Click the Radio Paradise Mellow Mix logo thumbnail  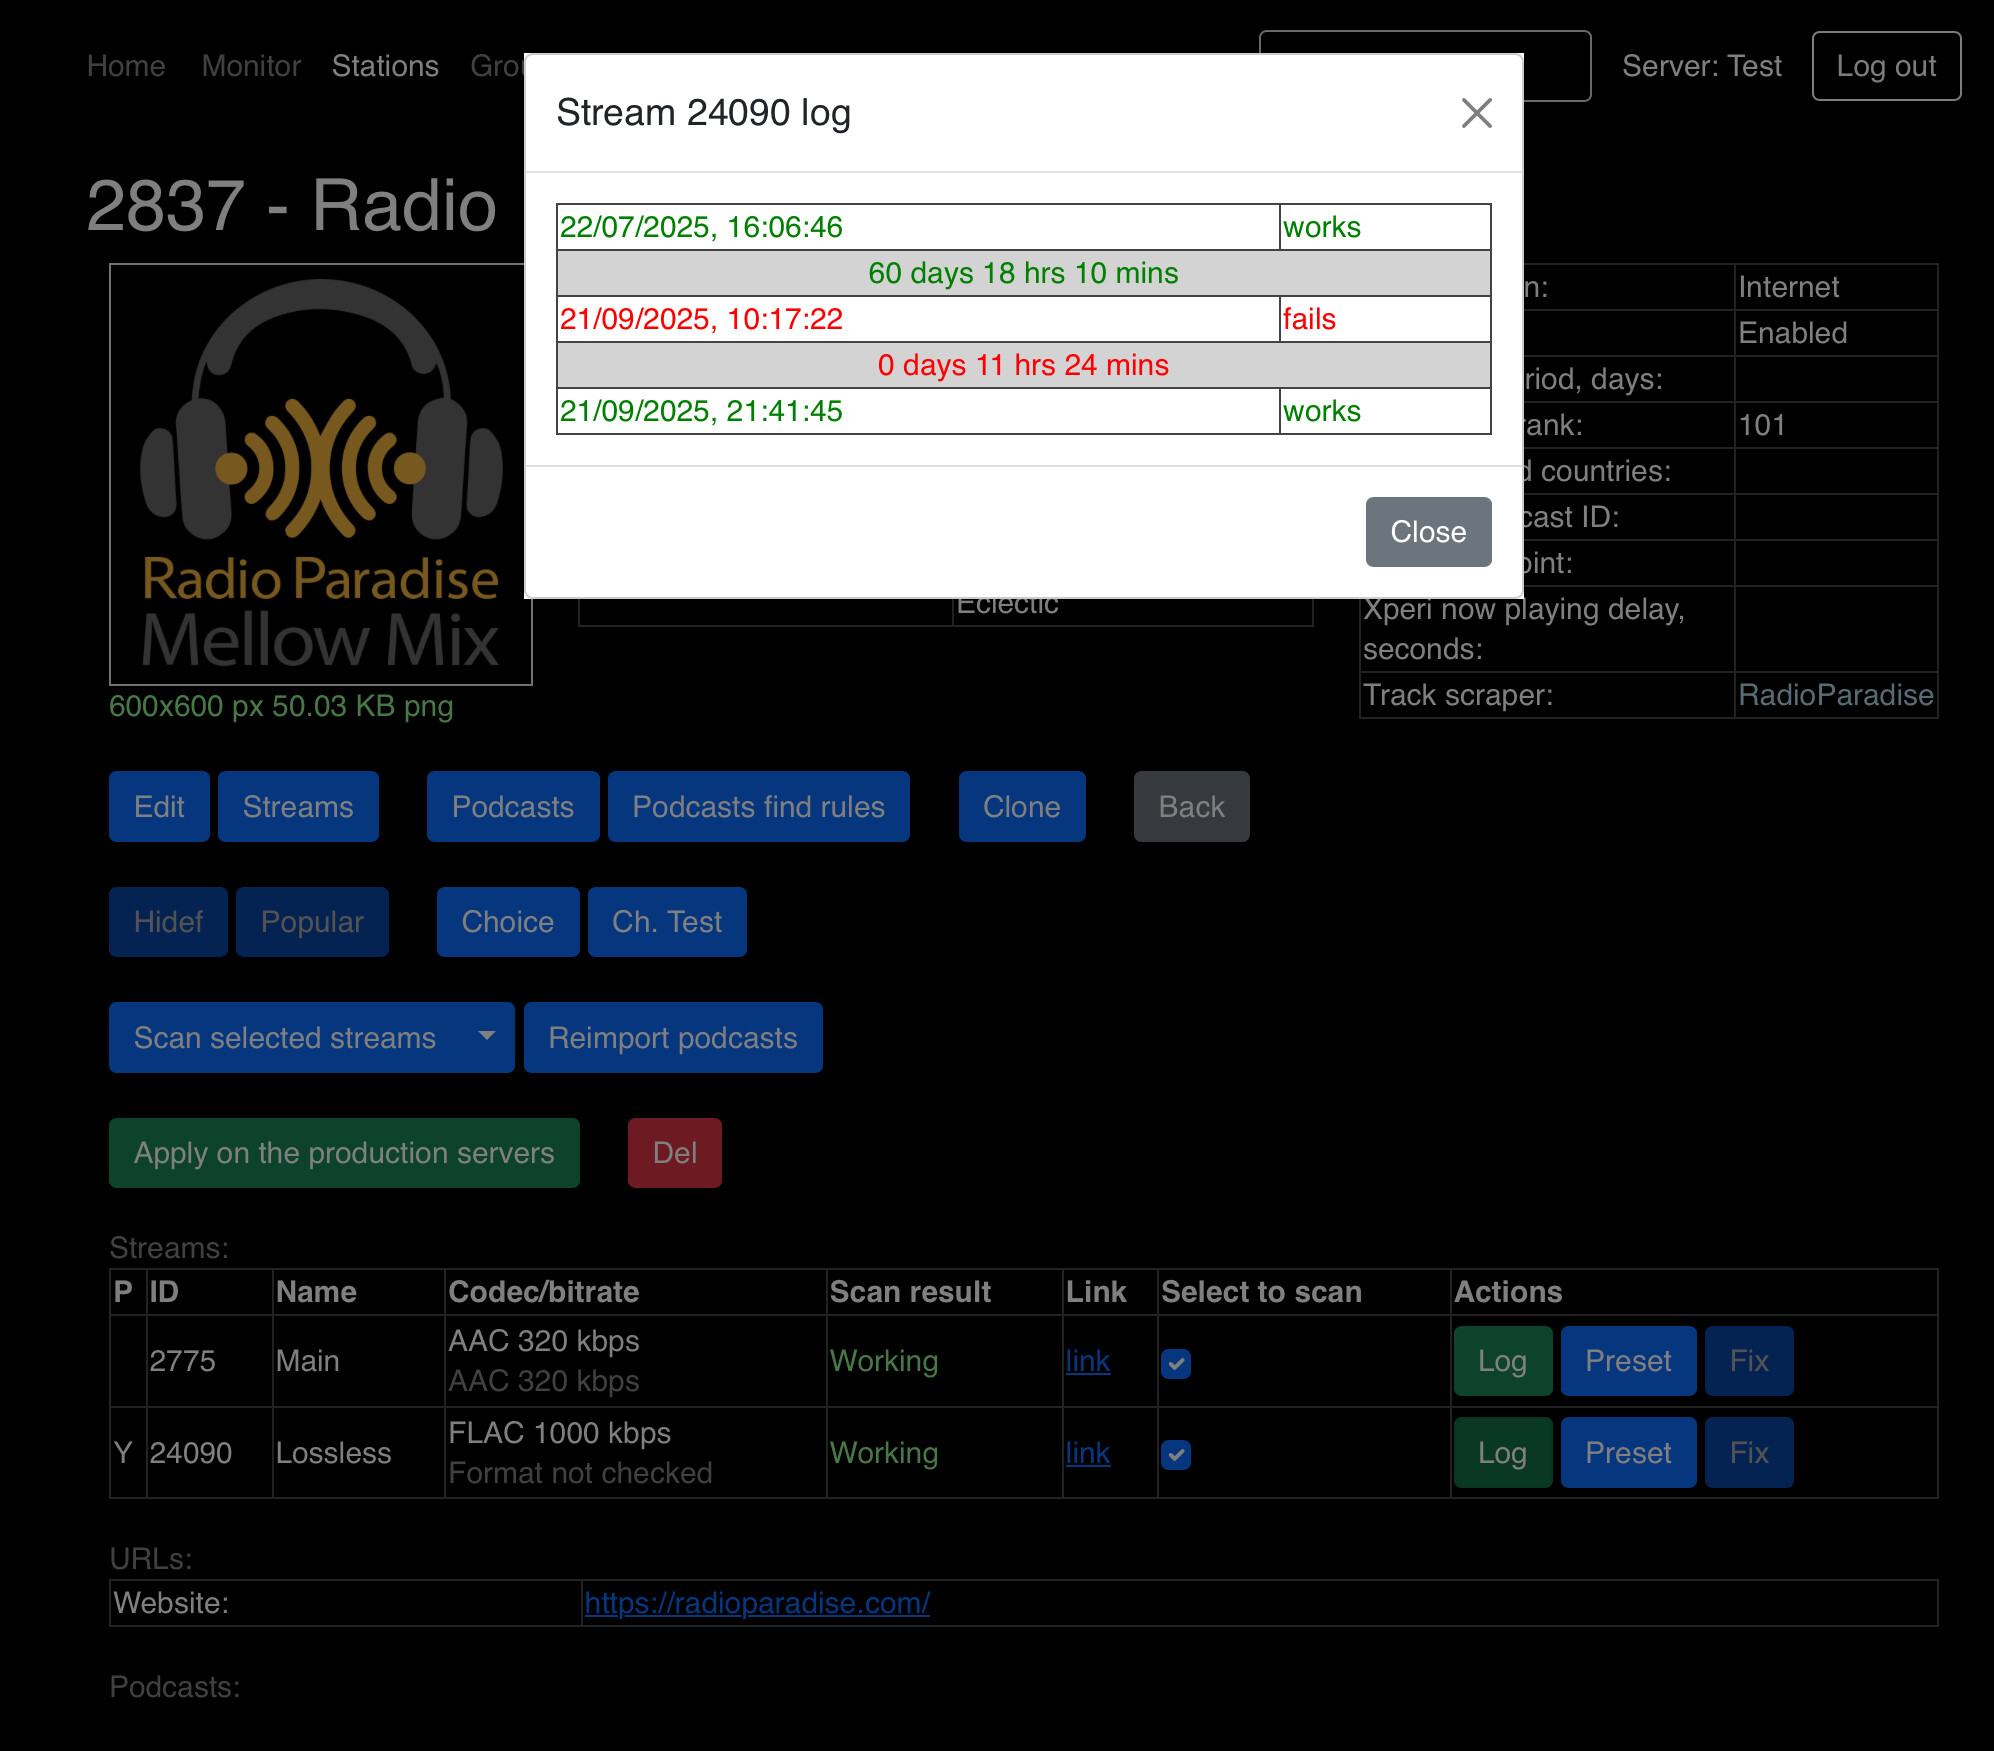(320, 475)
